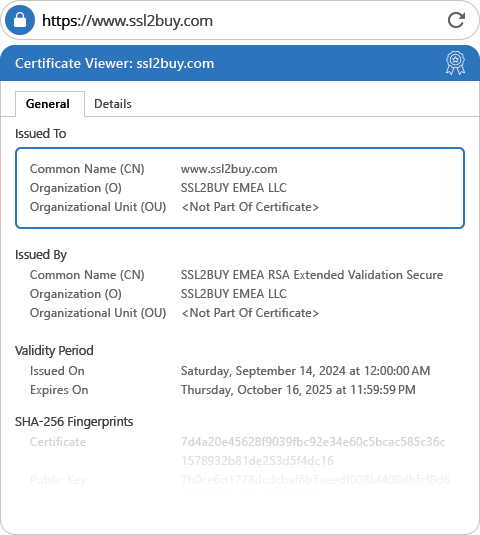The height and width of the screenshot is (535, 480).
Task: Click the Certificate Viewer: ssl2buy.com title
Action: 115,63
